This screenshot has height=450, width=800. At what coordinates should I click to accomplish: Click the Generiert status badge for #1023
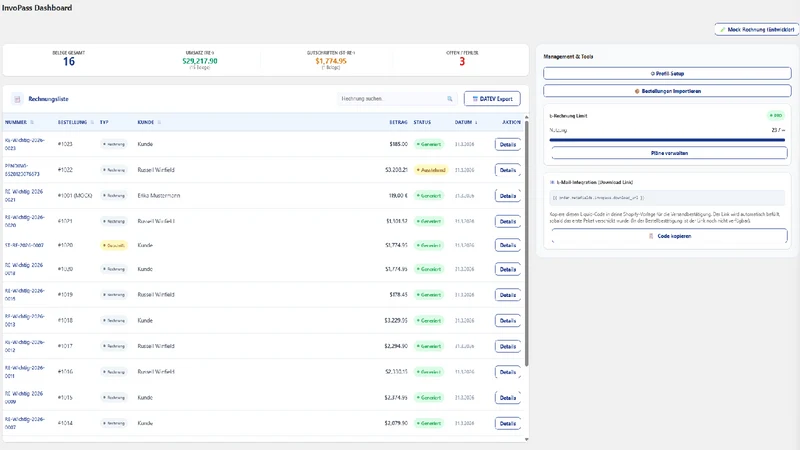429,144
